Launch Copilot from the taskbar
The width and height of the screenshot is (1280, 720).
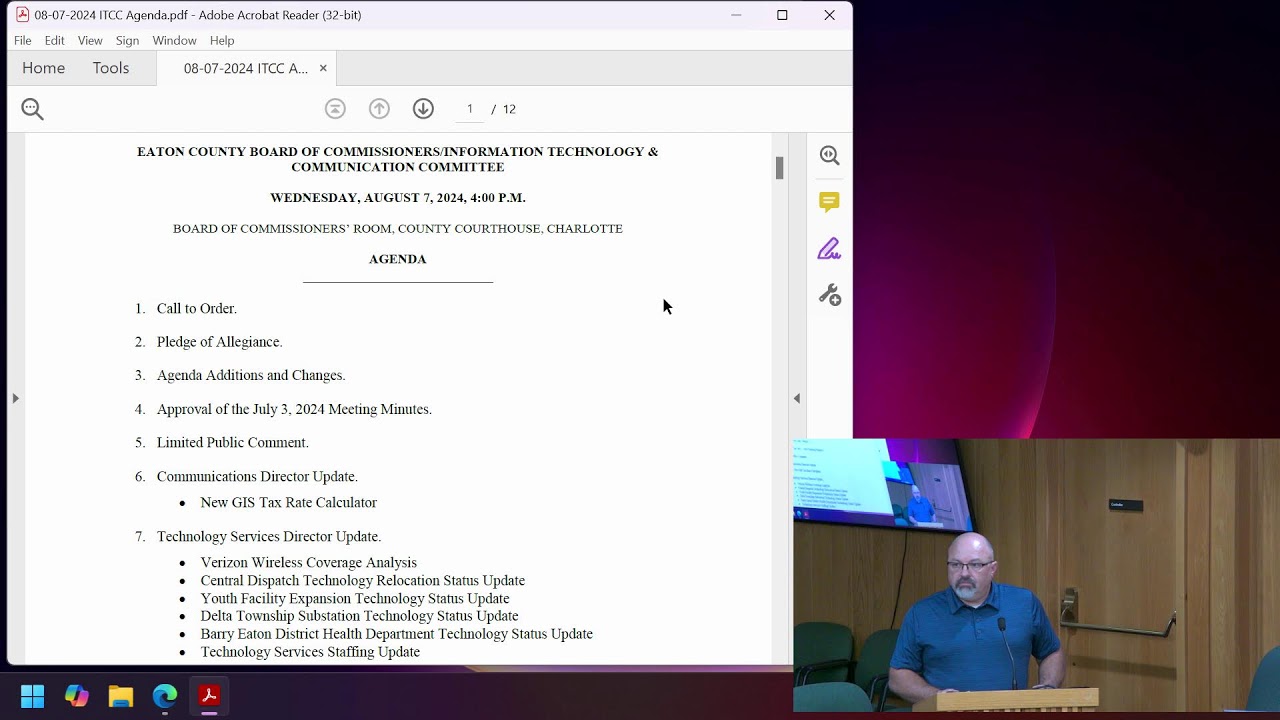click(77, 696)
